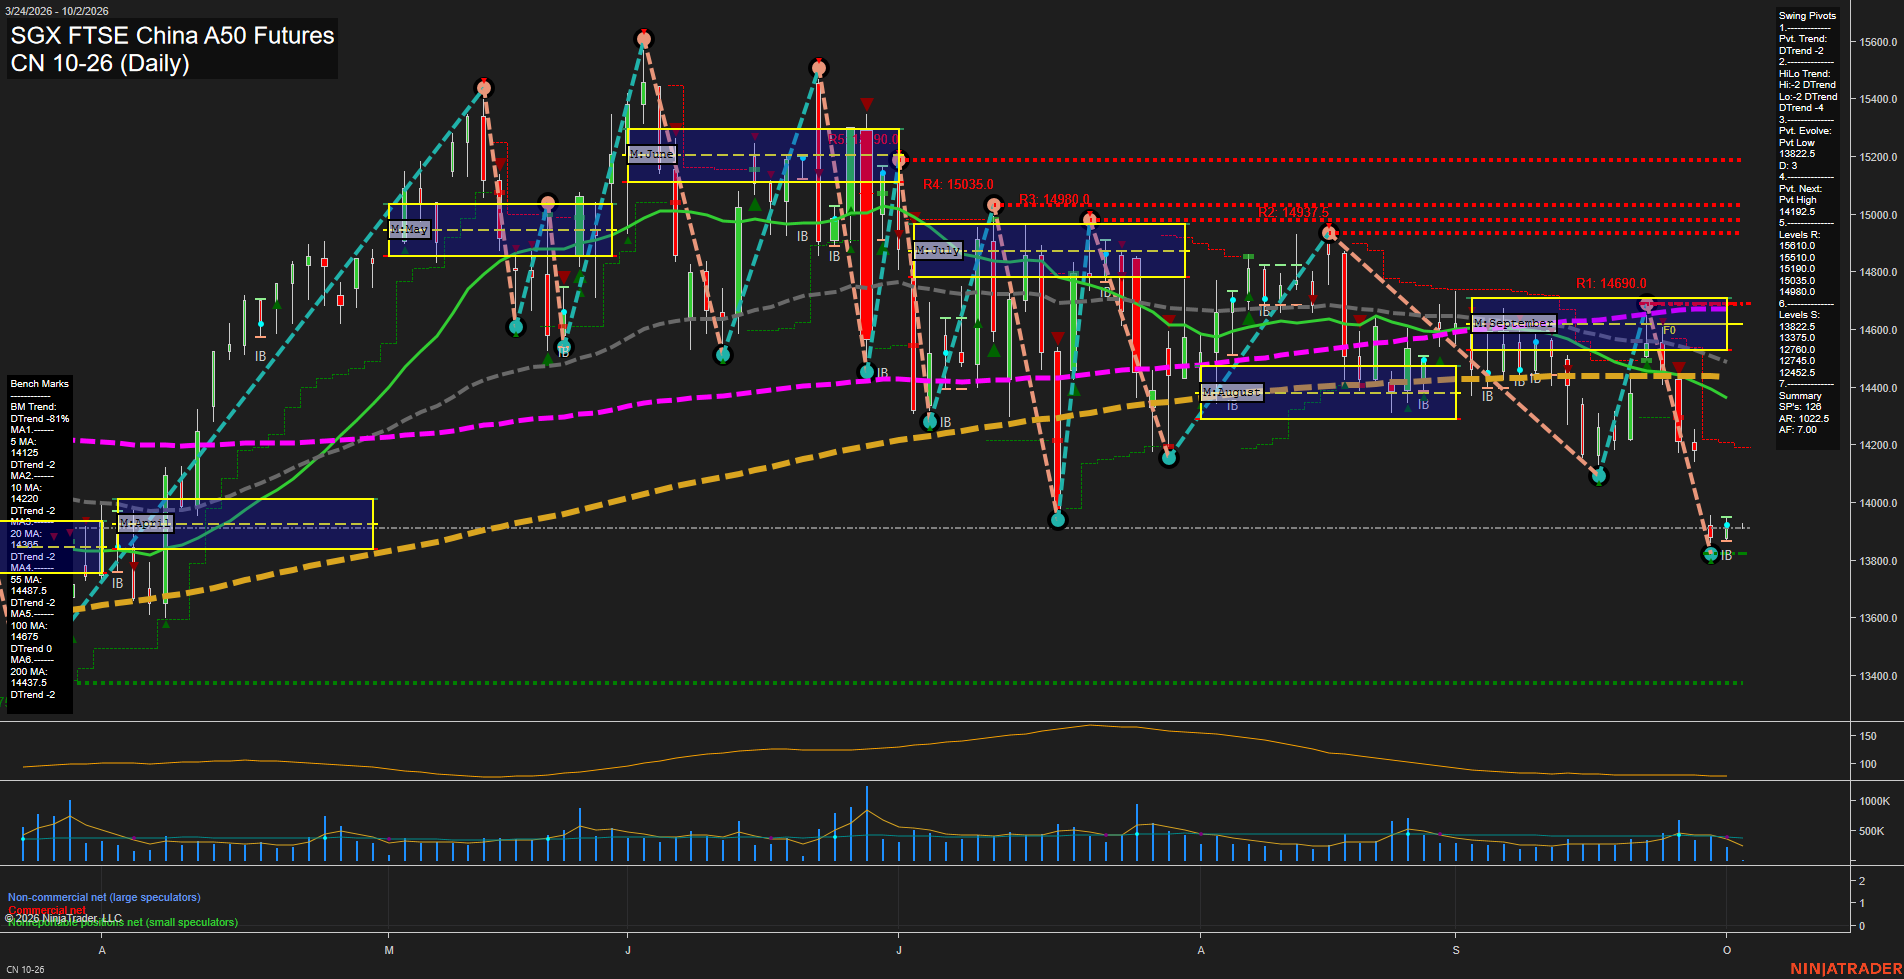This screenshot has width=1904, height=979.
Task: Click the date range 3/24/2026 - 10/2/2026
Action: [57, 11]
